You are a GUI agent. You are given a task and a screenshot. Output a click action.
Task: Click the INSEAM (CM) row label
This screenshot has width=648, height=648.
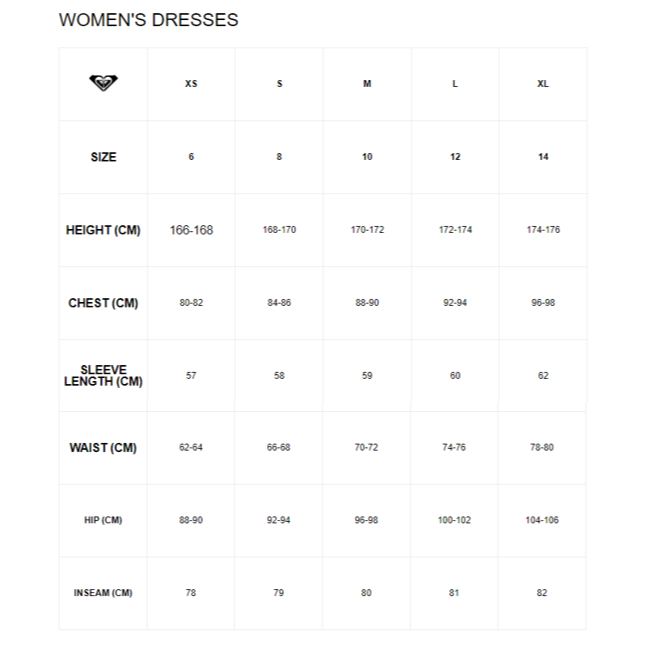pyautogui.click(x=103, y=593)
